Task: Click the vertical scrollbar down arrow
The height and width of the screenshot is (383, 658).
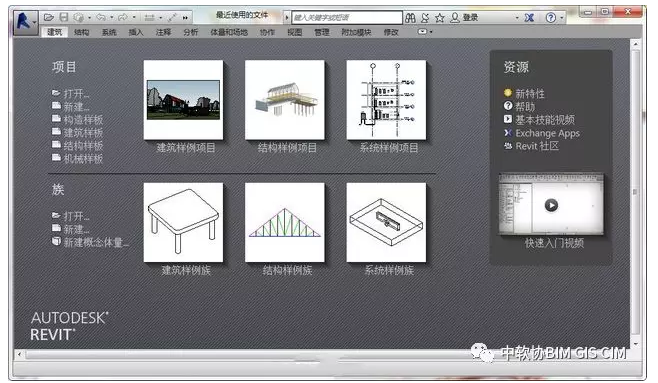Action: pos(635,344)
